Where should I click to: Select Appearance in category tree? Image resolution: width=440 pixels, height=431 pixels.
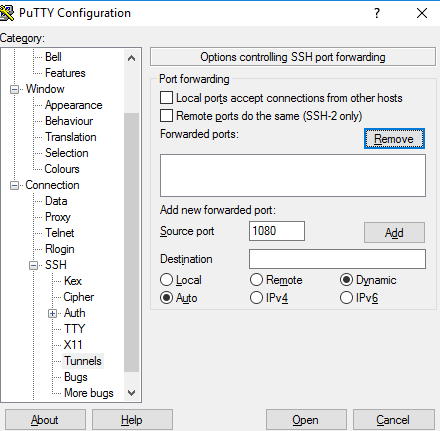point(74,105)
